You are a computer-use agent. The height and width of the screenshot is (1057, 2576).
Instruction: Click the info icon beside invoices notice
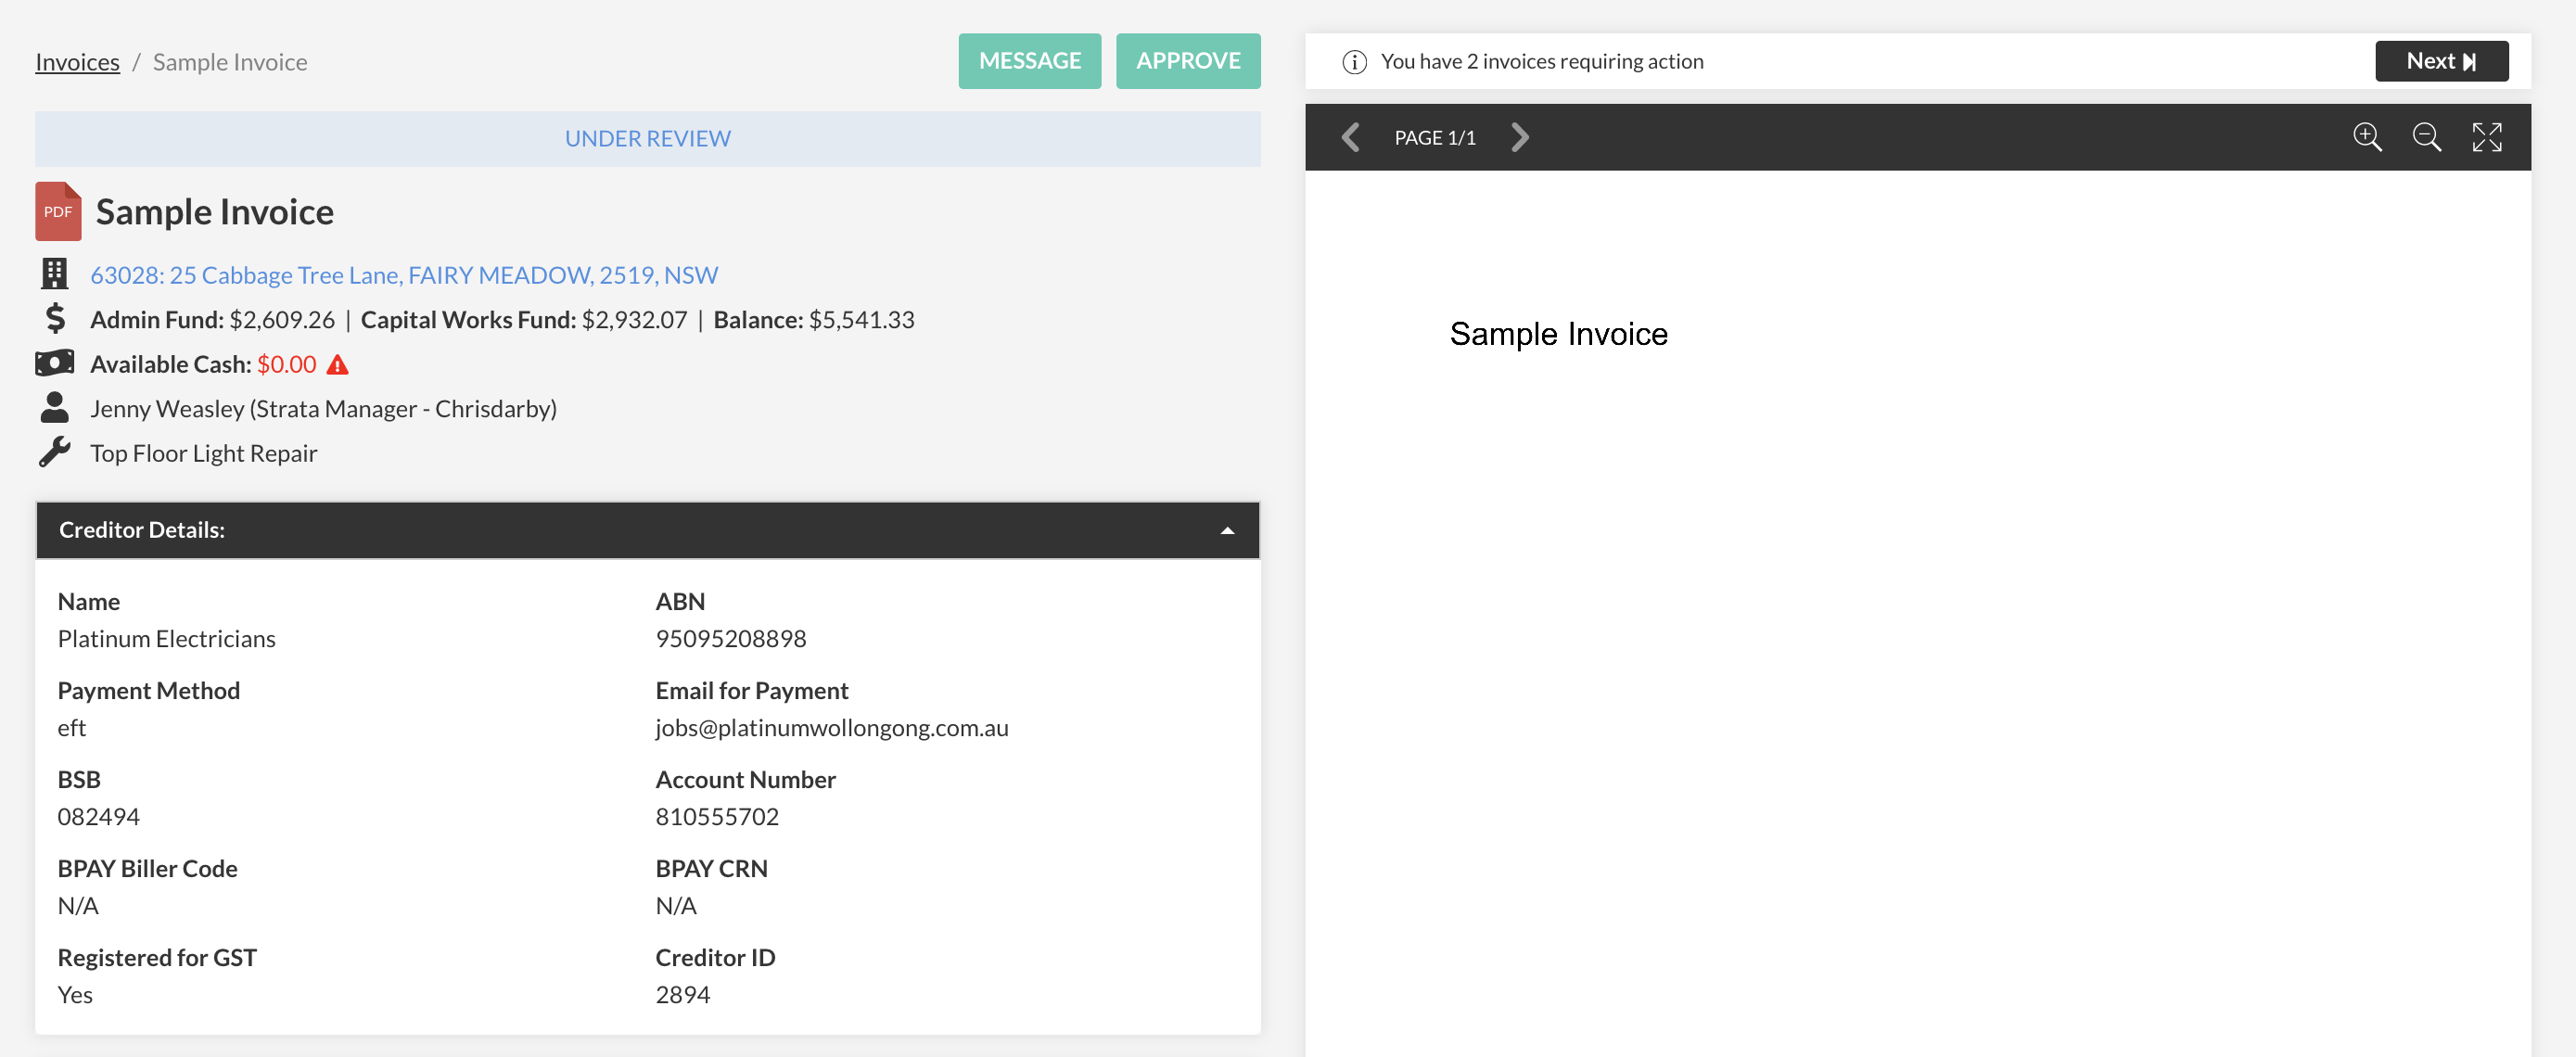click(x=1354, y=62)
